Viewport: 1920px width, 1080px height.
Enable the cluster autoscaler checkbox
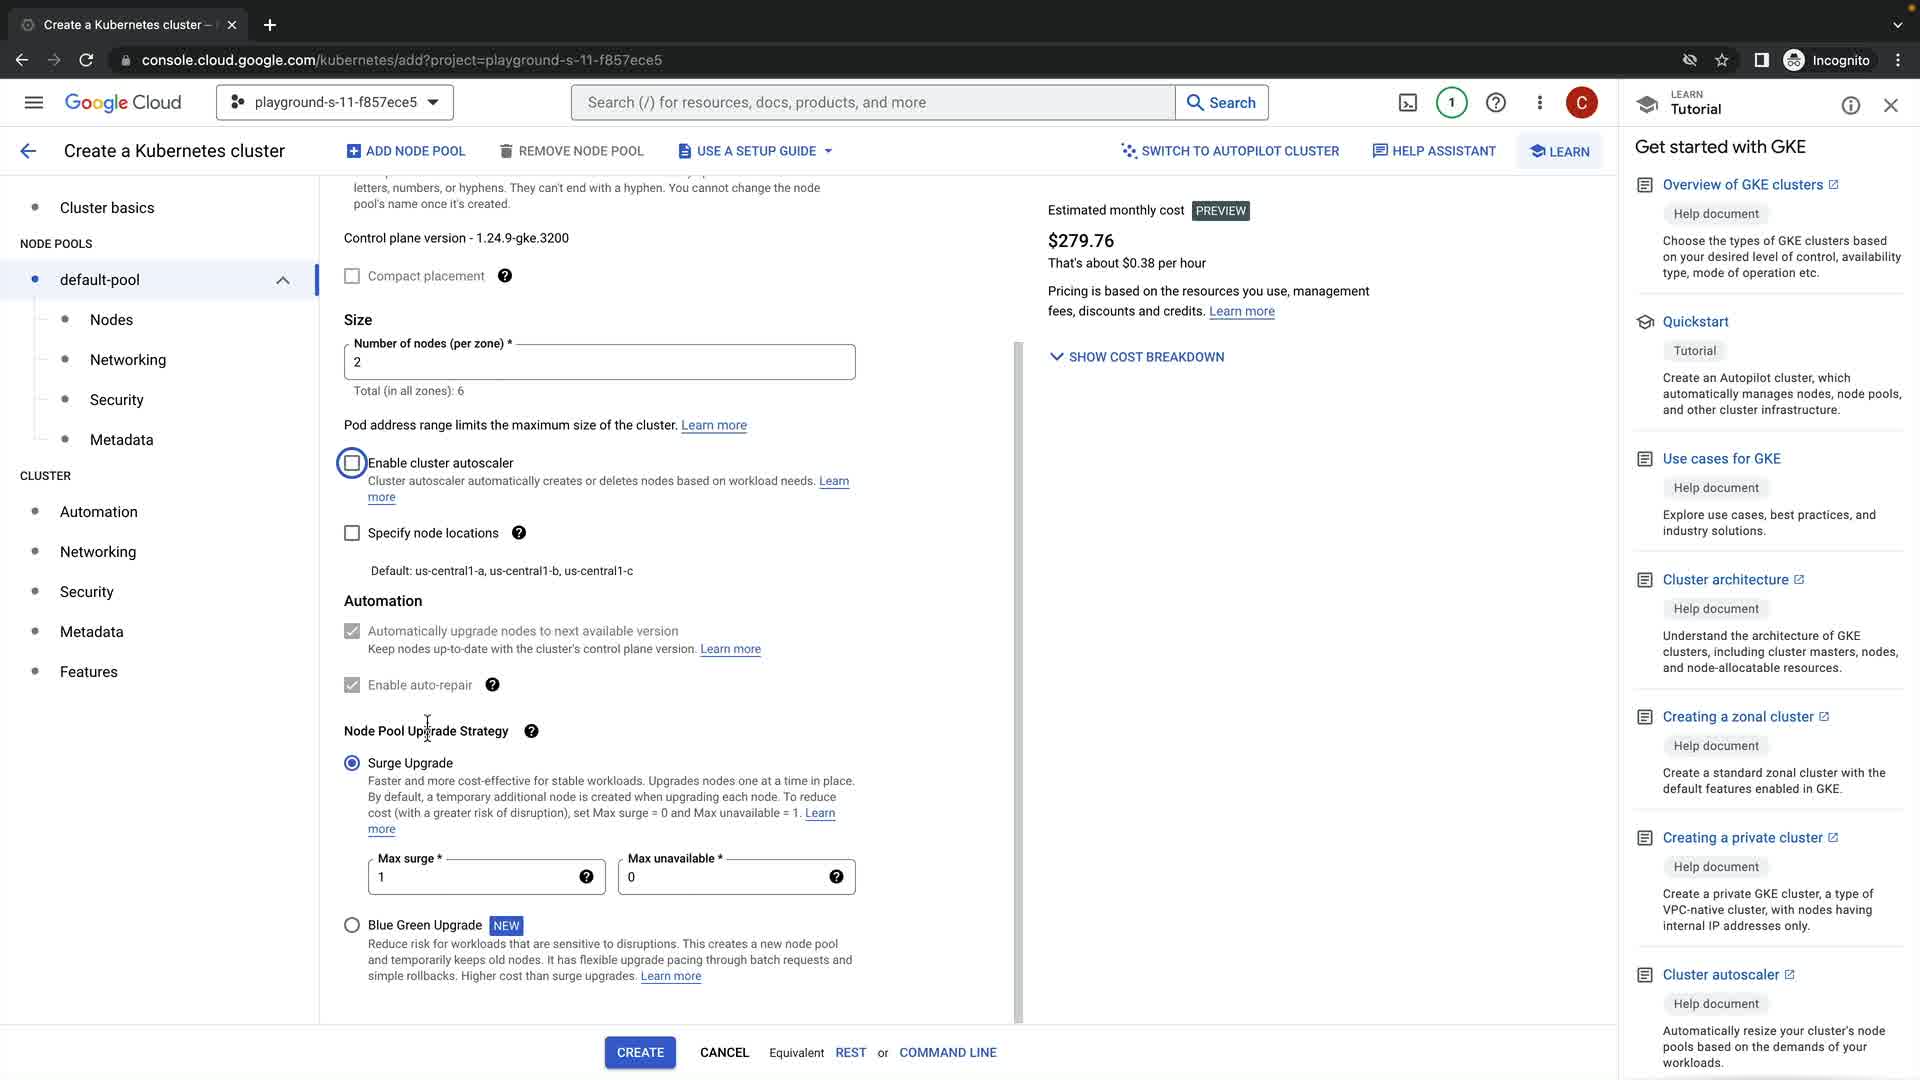click(352, 463)
